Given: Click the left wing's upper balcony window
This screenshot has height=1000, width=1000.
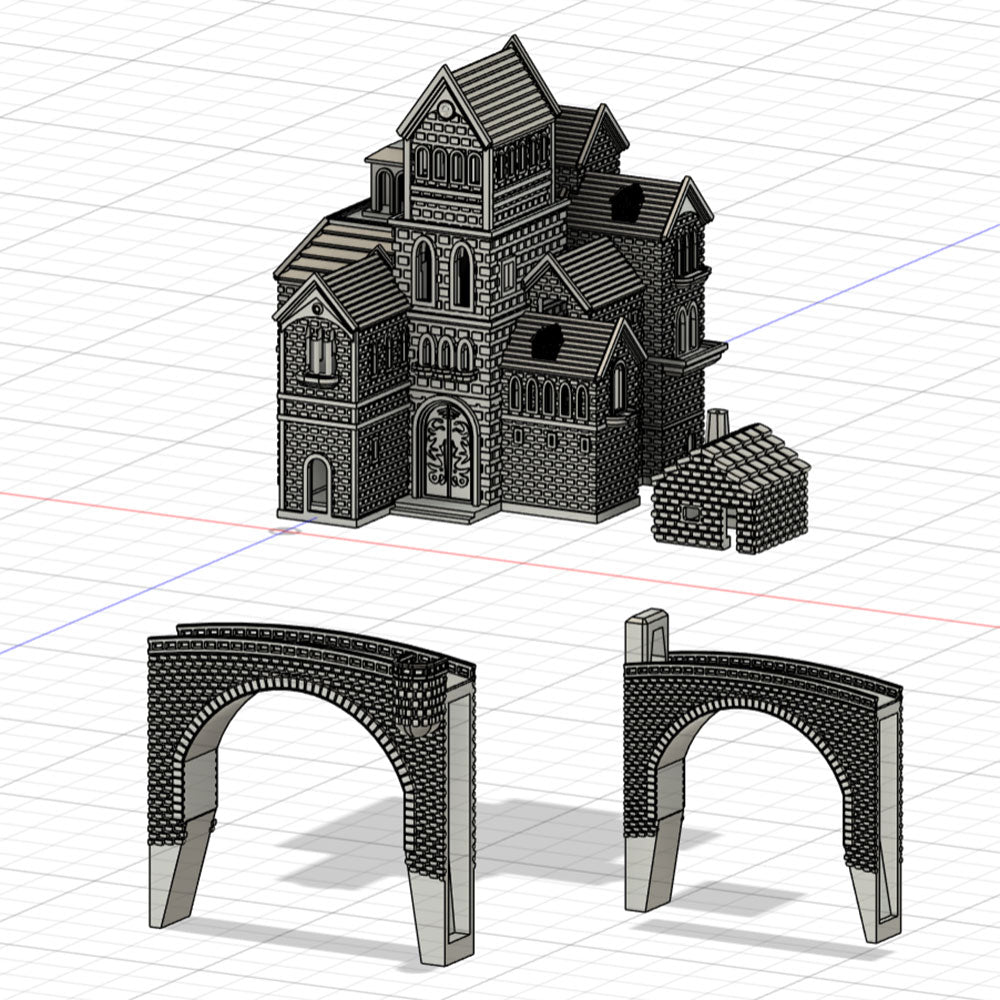Looking at the screenshot, I should 320,356.
